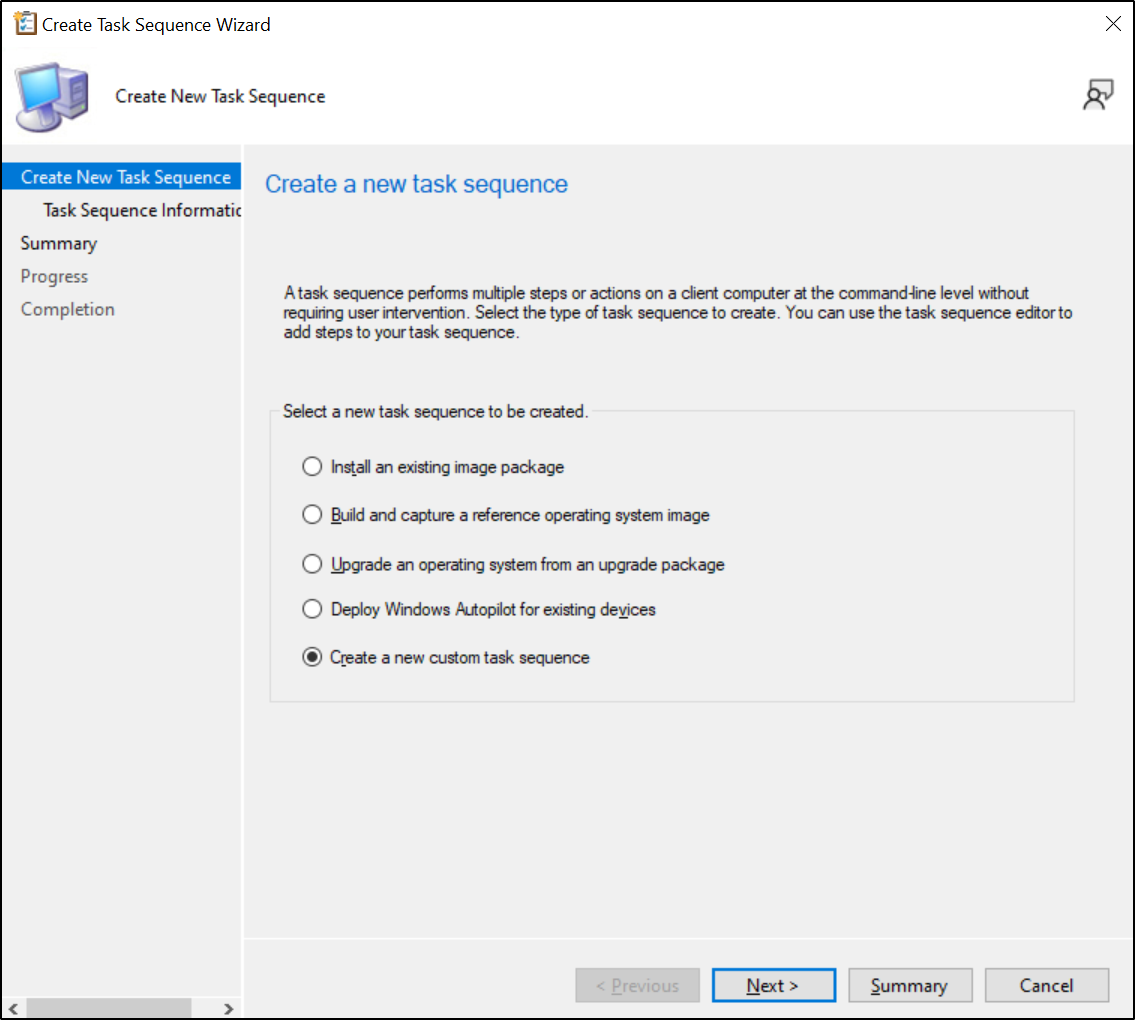Open the Create New Task Sequence step
Viewport: 1135px width, 1020px height.
[122, 177]
